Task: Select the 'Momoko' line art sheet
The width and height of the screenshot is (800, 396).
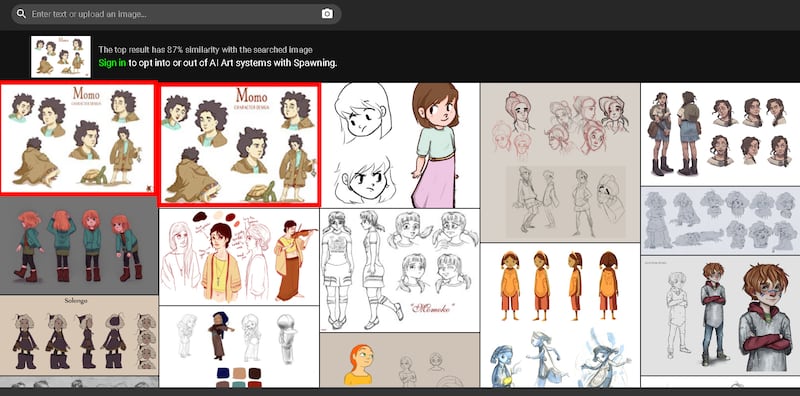Action: coord(400,270)
